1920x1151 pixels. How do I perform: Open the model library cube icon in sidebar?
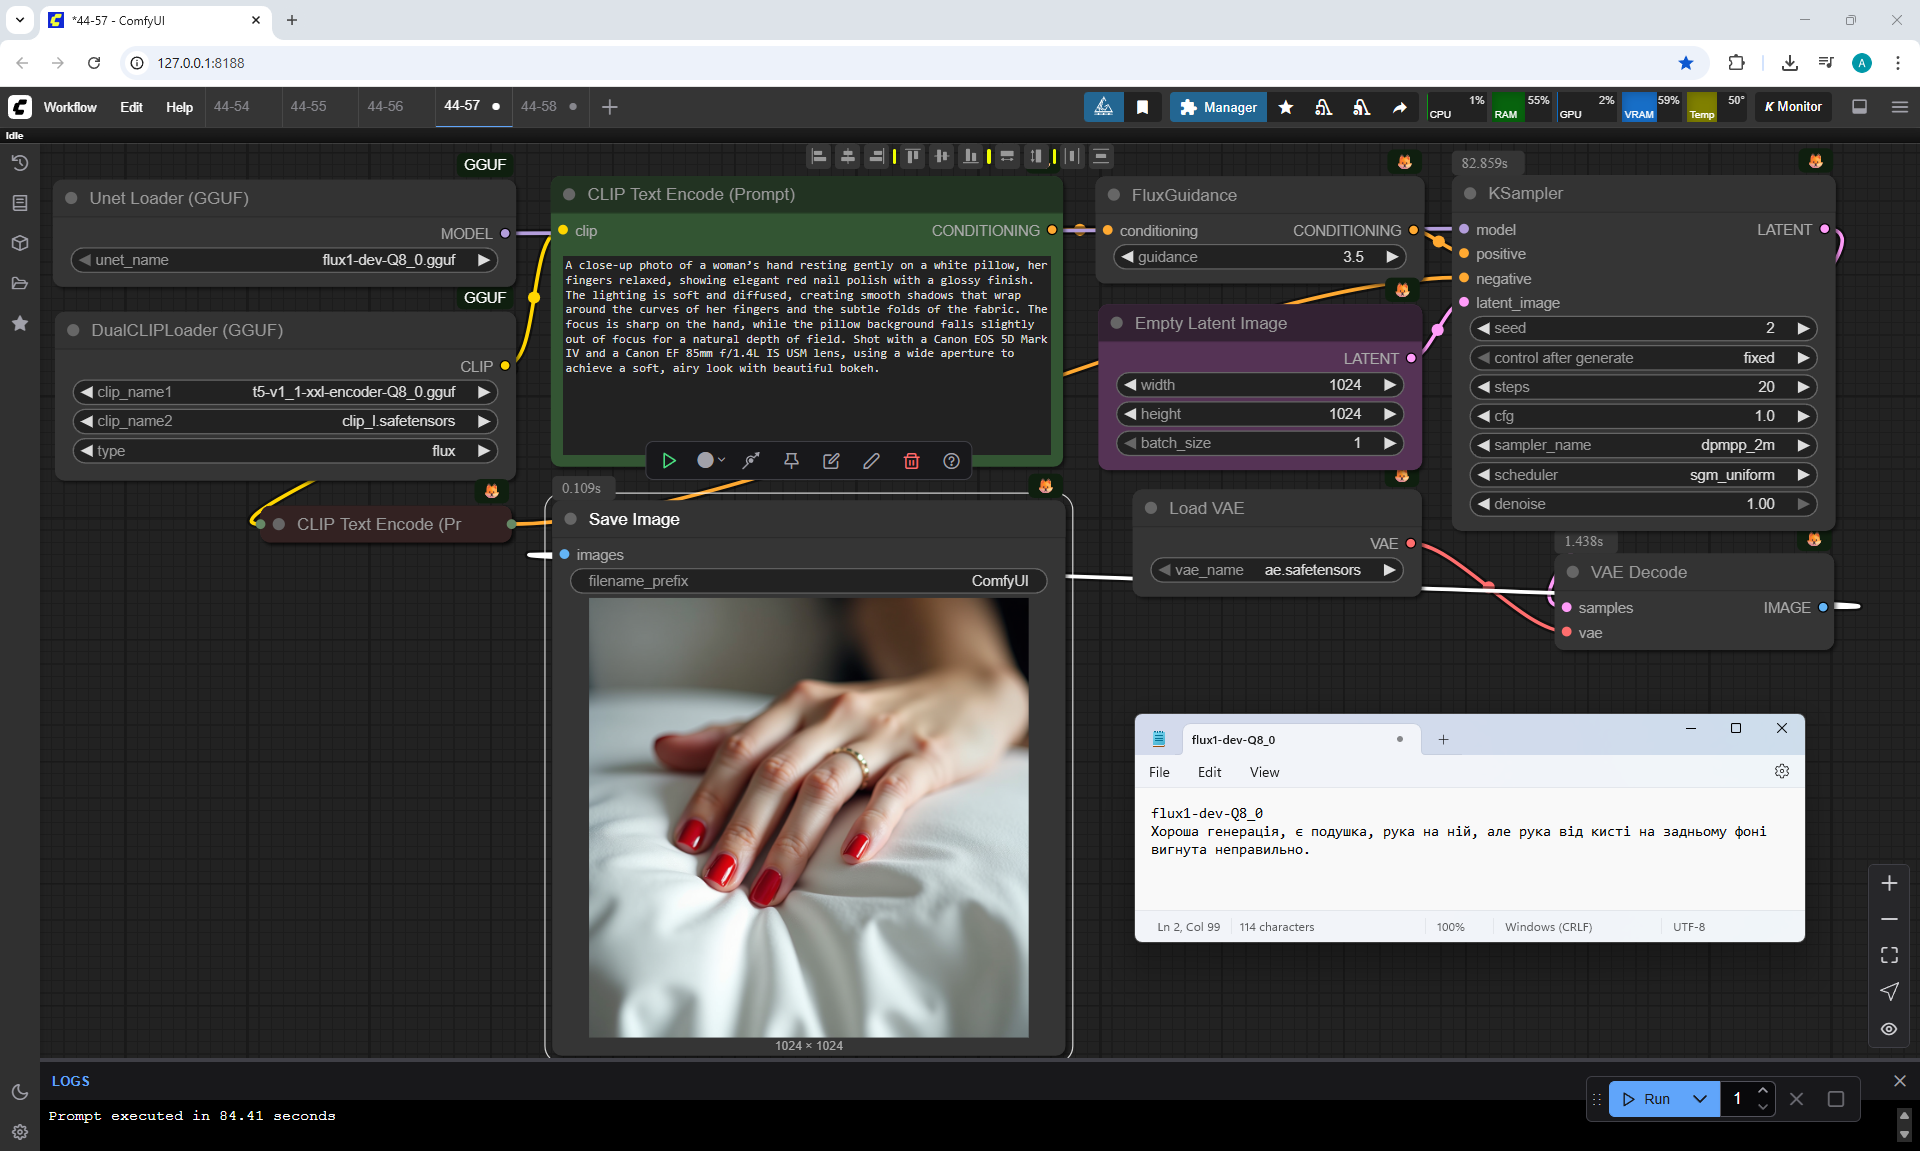tap(20, 243)
